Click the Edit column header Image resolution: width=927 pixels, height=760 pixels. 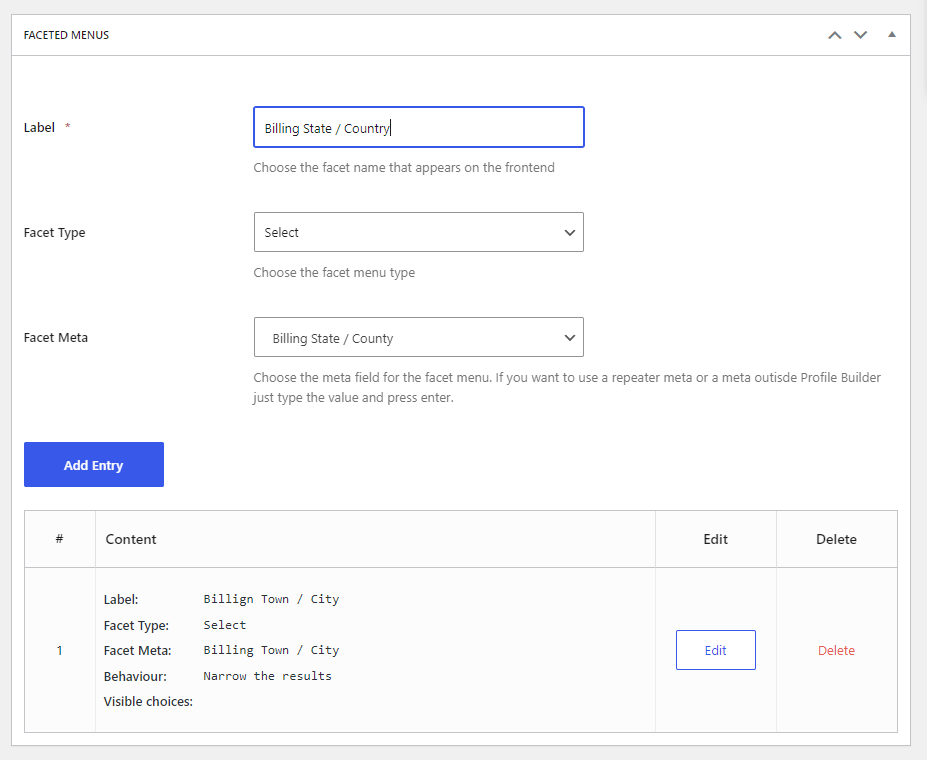(715, 539)
